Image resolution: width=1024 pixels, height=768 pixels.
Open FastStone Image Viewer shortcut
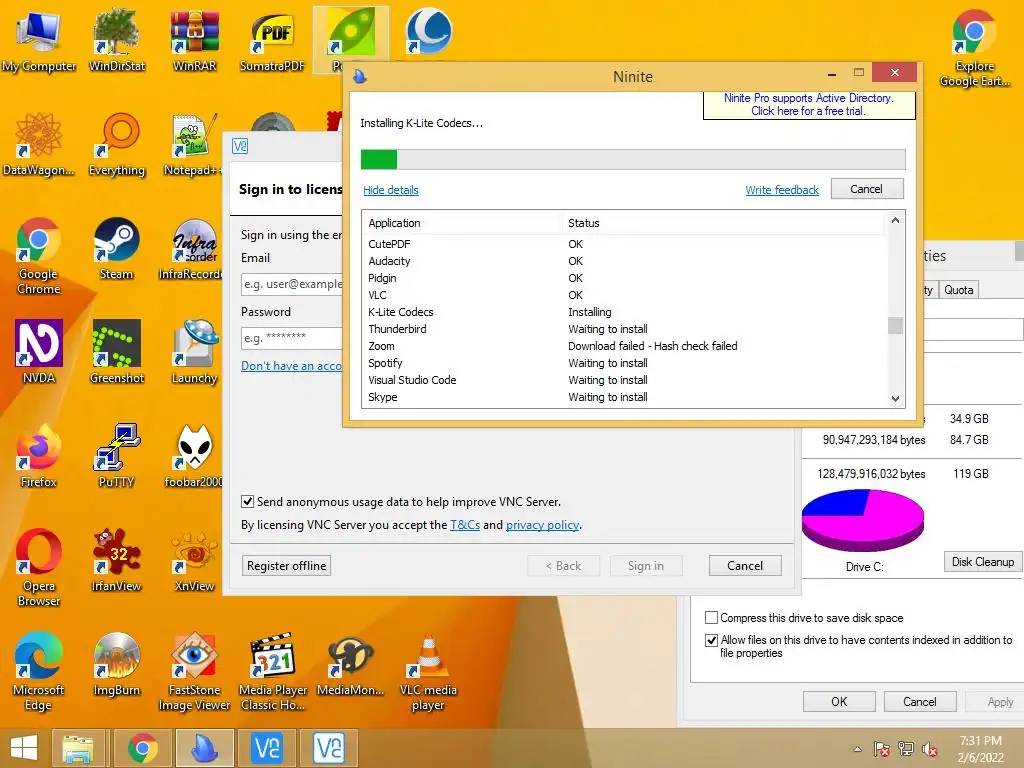click(194, 671)
